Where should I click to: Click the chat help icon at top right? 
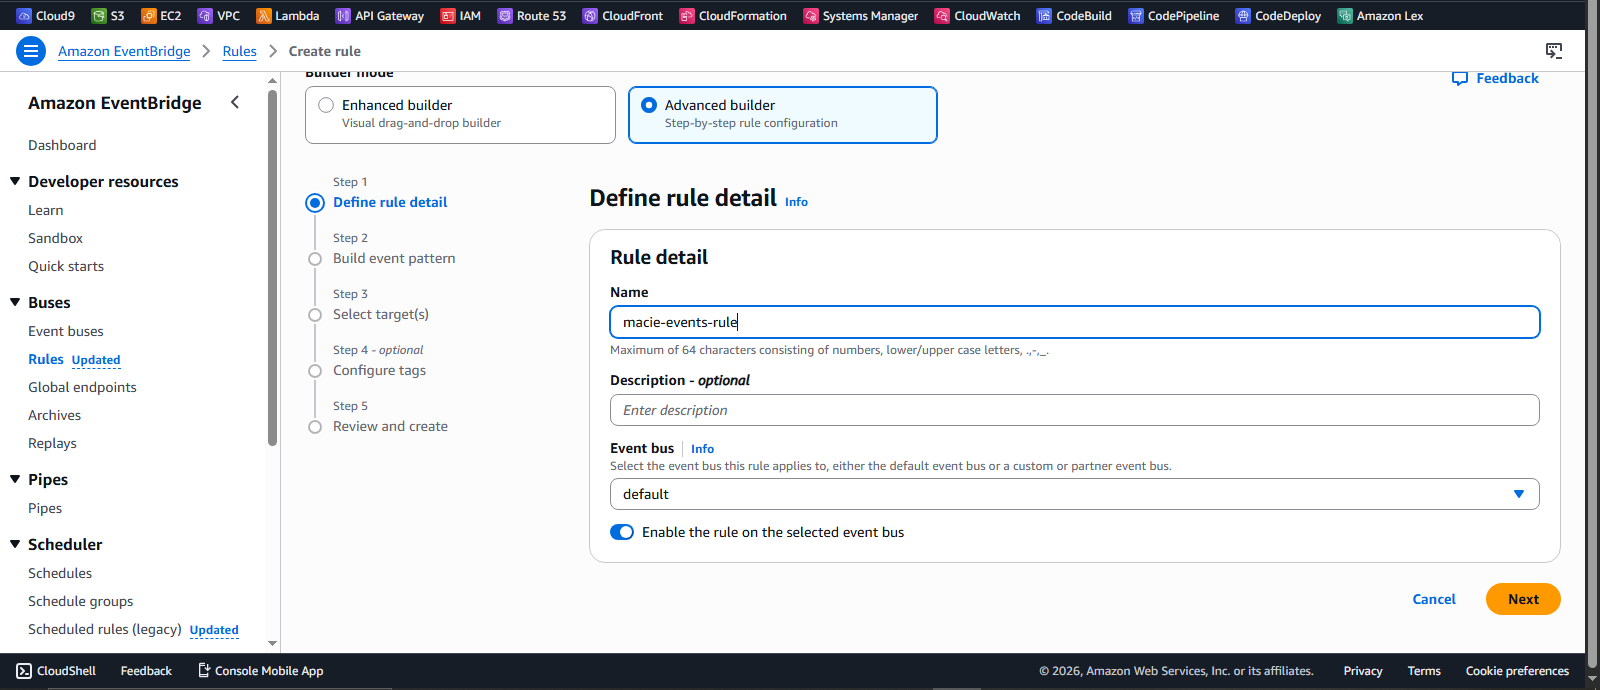click(x=1554, y=50)
